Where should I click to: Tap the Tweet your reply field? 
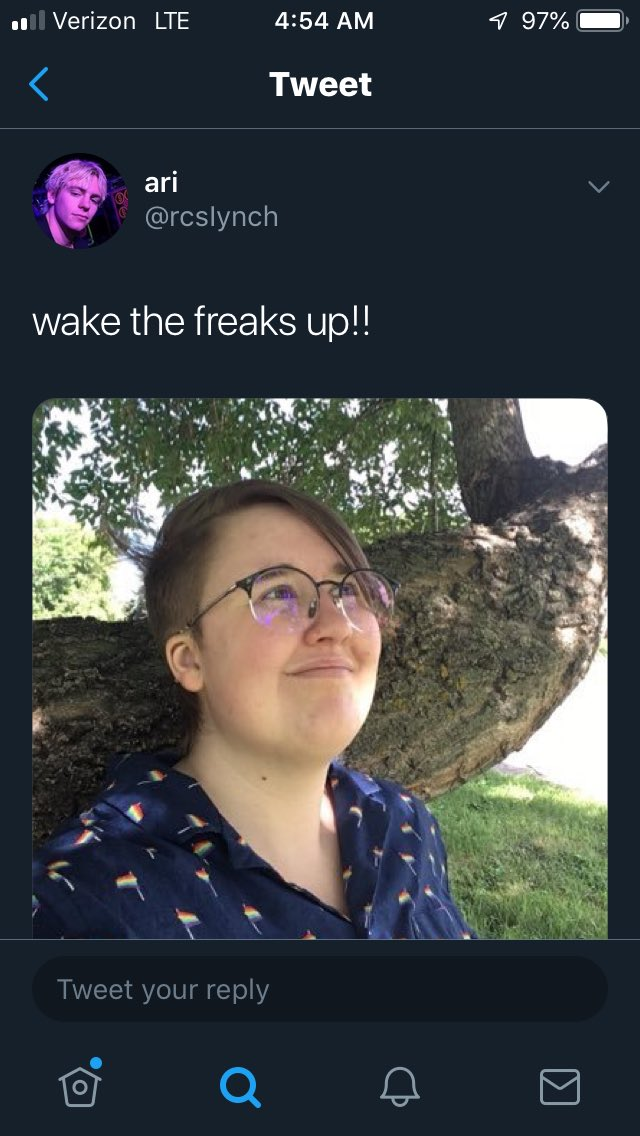point(320,989)
